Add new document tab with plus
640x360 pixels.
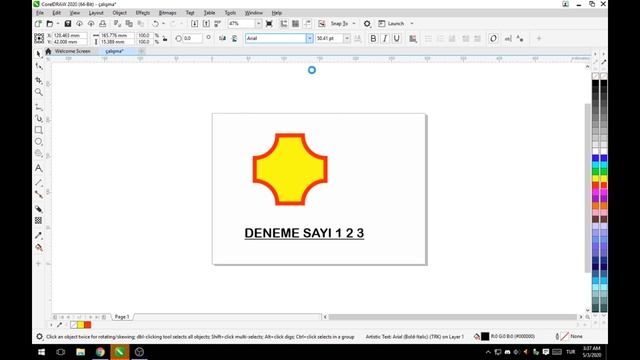pyautogui.click(x=141, y=51)
